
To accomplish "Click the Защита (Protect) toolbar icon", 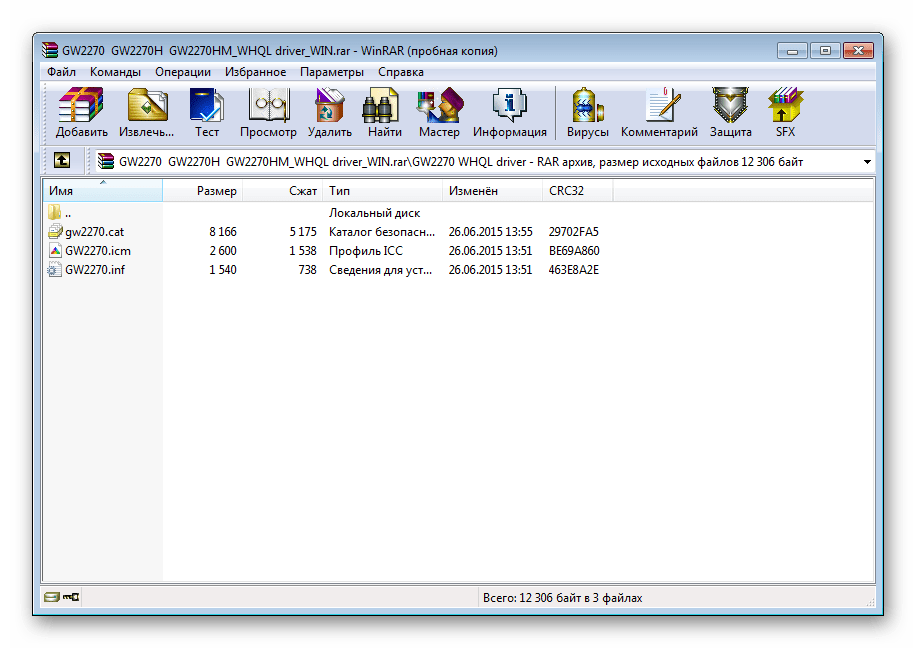I will pos(730,112).
